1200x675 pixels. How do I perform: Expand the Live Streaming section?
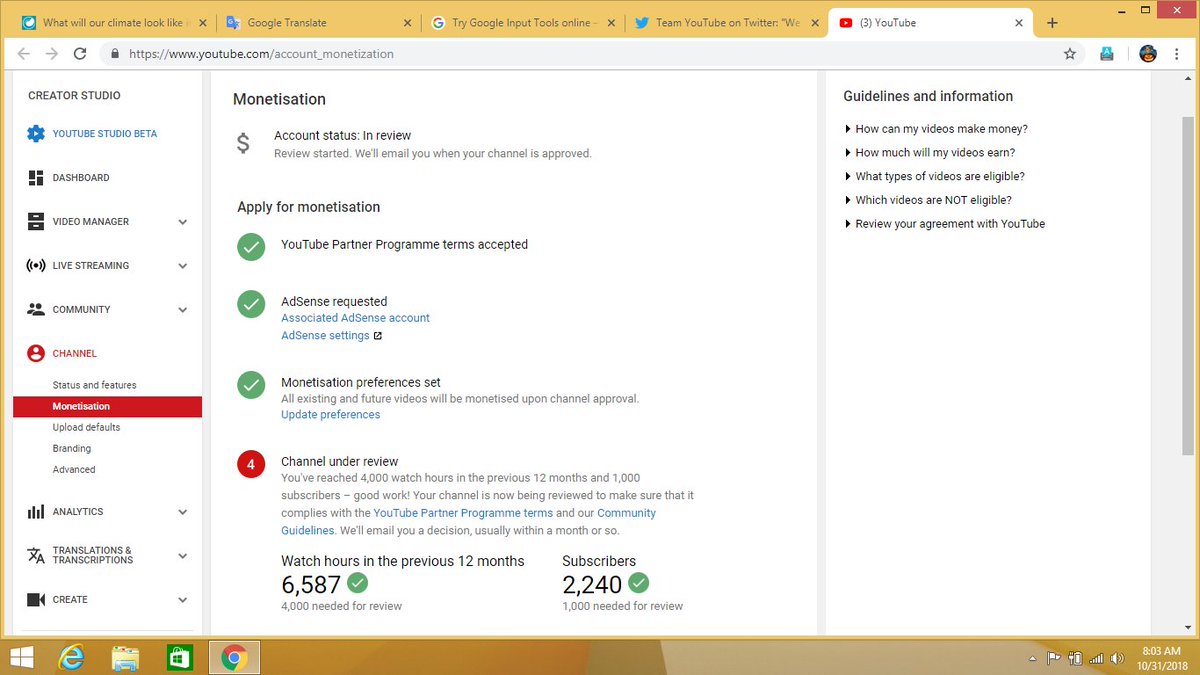click(183, 266)
